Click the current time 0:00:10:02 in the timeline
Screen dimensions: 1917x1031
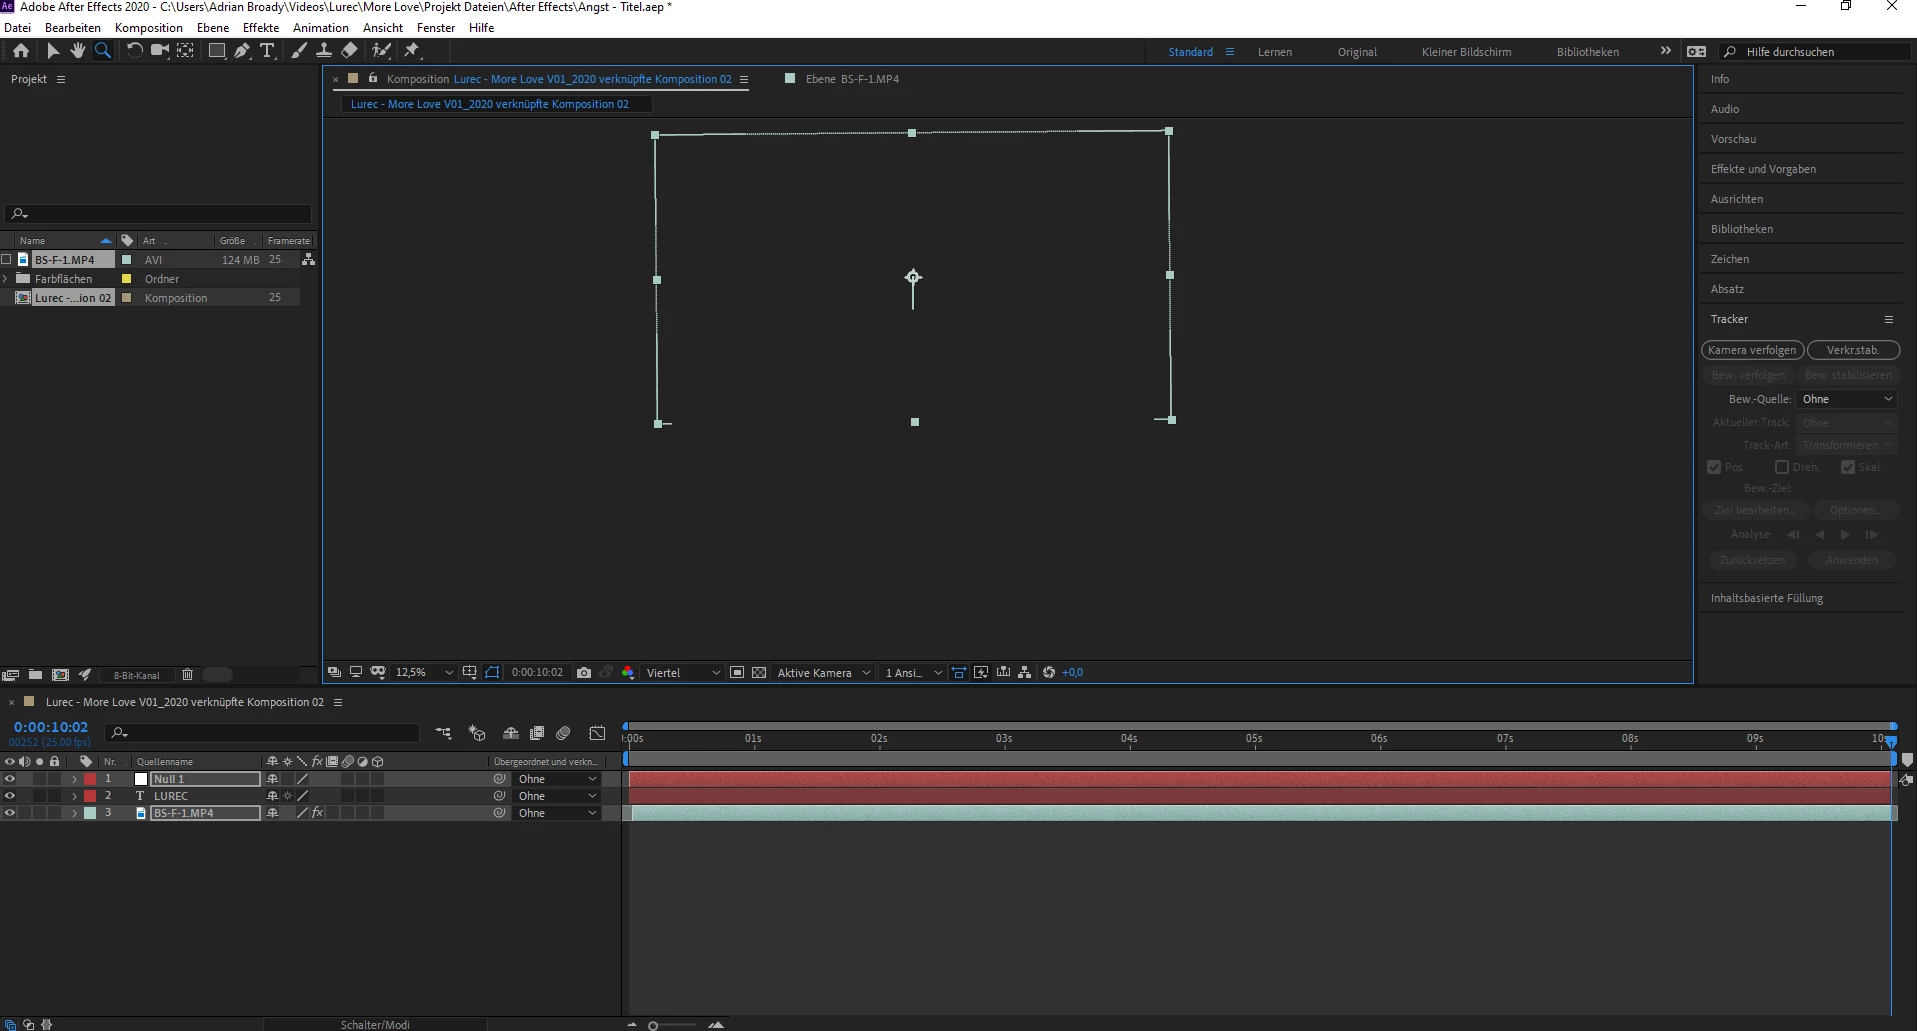tap(51, 727)
